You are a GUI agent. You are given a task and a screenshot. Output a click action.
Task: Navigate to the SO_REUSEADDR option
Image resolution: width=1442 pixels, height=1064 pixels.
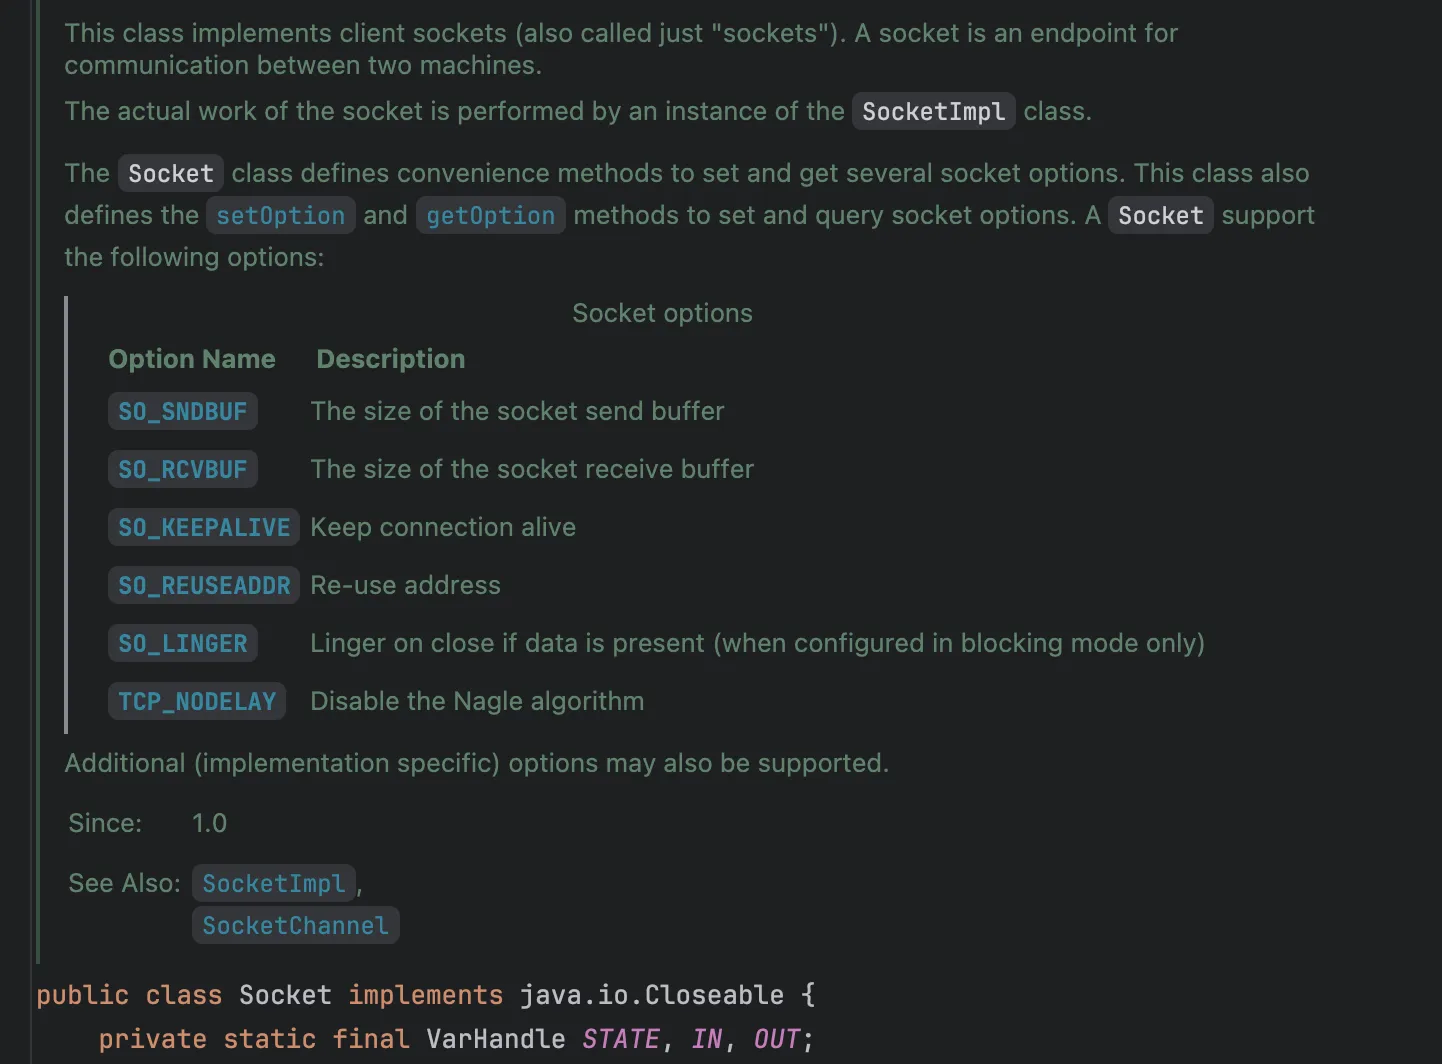pos(204,586)
